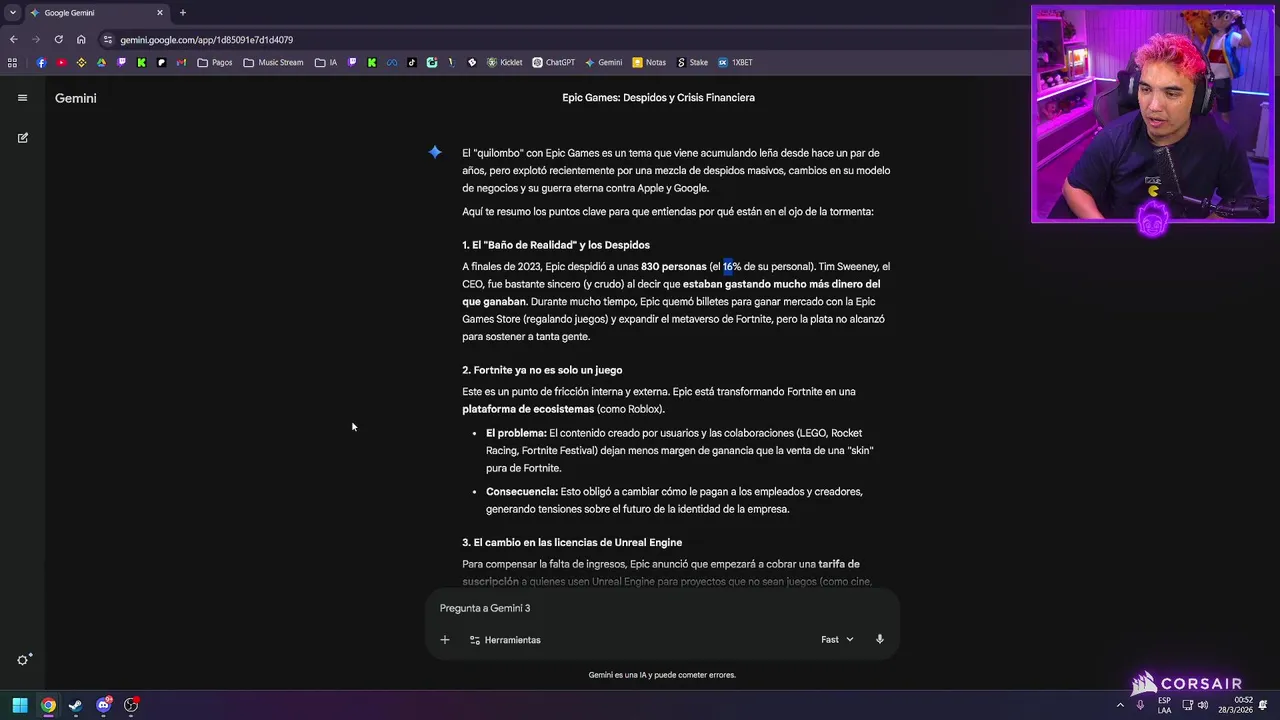Open the notifications bell in tray

pyautogui.click(x=1264, y=705)
